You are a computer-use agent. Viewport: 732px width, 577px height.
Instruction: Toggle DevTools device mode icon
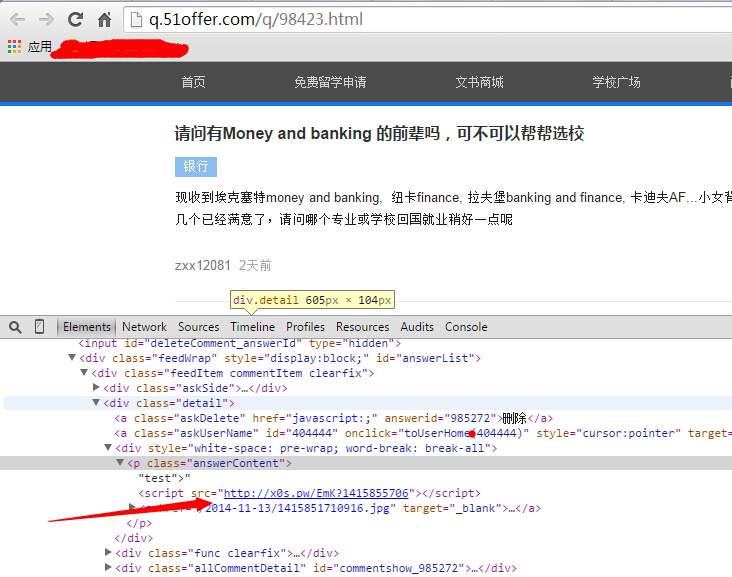click(x=40, y=327)
